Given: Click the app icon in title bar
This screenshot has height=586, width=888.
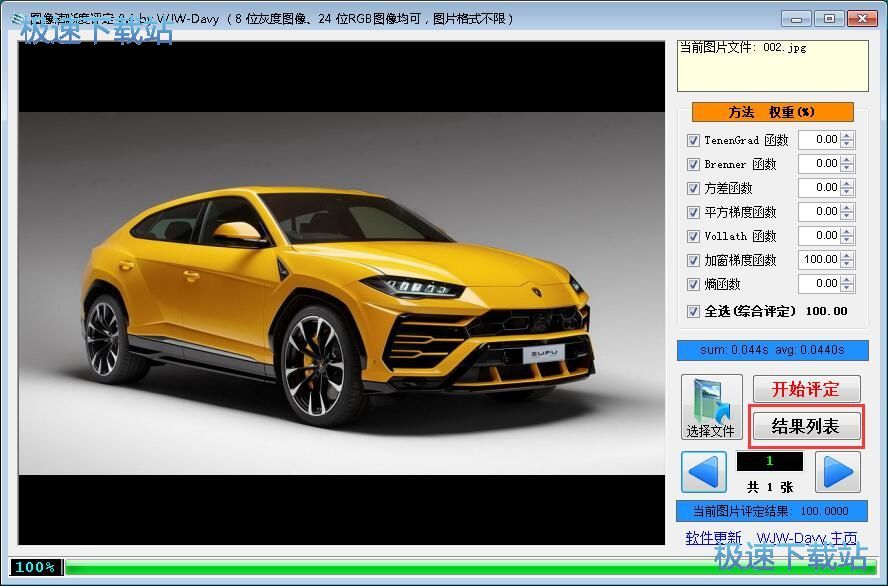Looking at the screenshot, I should pyautogui.click(x=17, y=19).
